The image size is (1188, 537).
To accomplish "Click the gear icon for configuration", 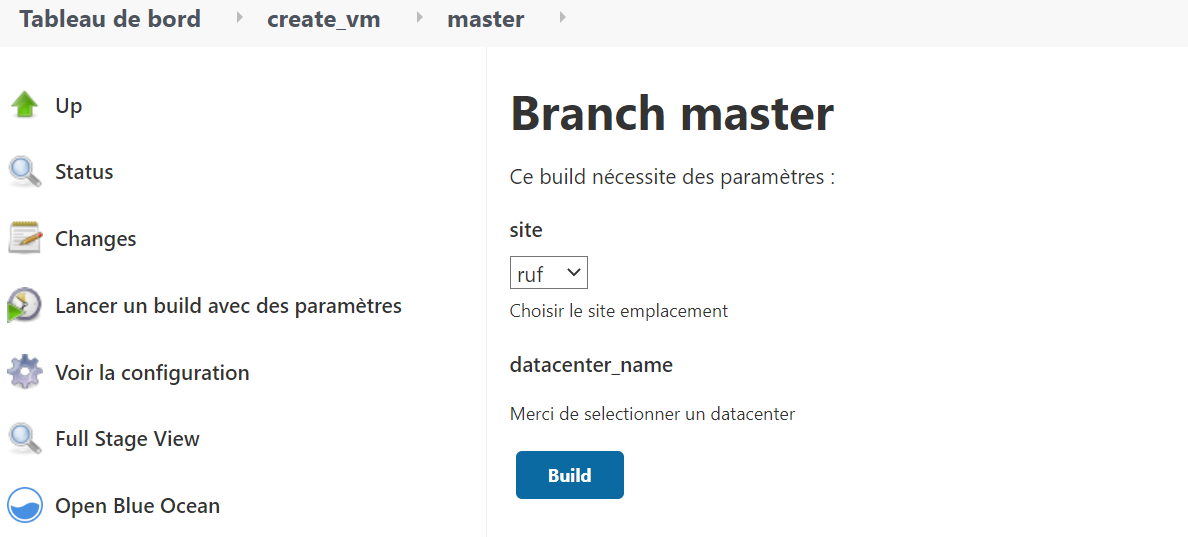I will (24, 372).
